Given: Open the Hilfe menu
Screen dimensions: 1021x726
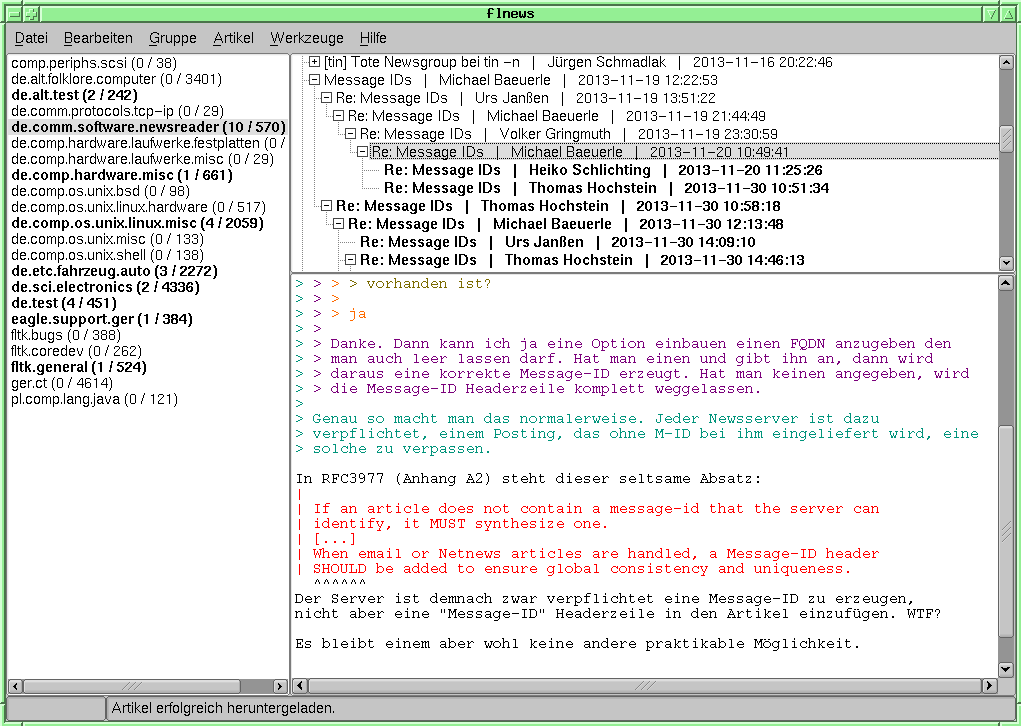Looking at the screenshot, I should pos(373,38).
